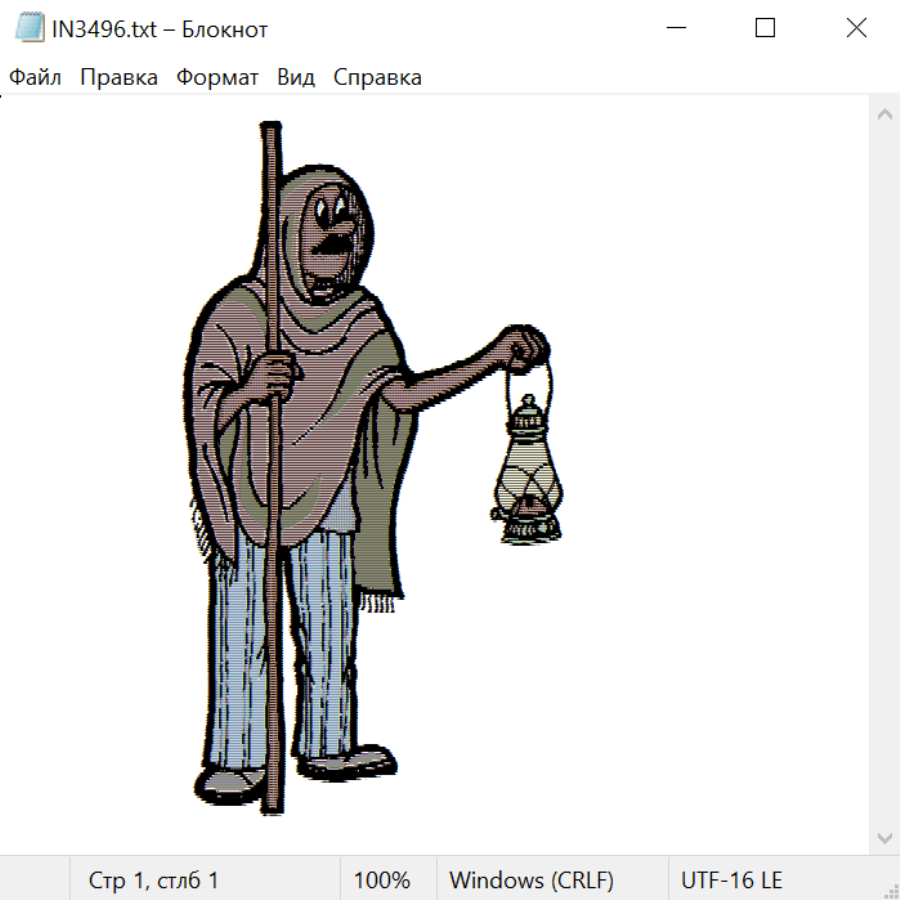Viewport: 900px width, 900px height.
Task: Click the scroll up arrow
Action: [x=884, y=115]
